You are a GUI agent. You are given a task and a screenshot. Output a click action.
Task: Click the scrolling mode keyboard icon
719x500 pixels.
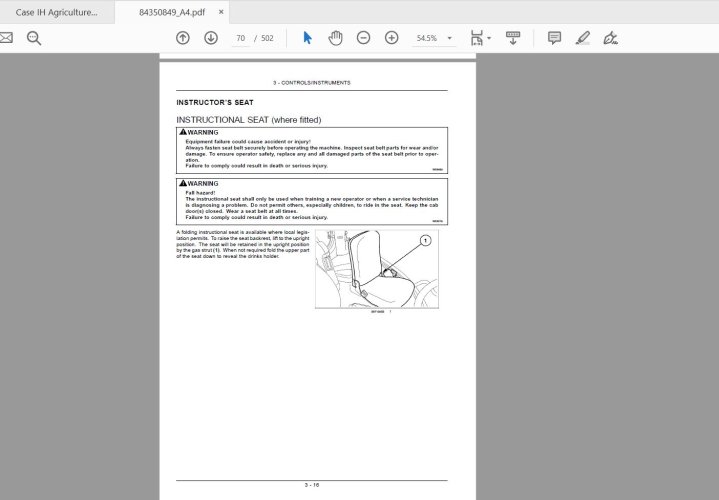point(513,38)
